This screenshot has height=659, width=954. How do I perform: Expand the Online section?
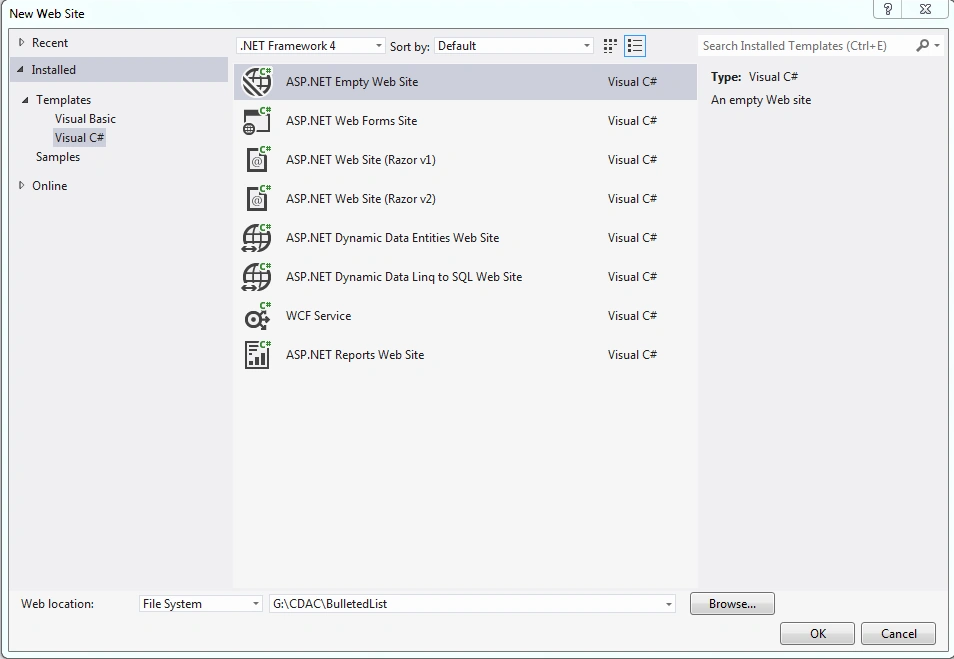[21, 185]
